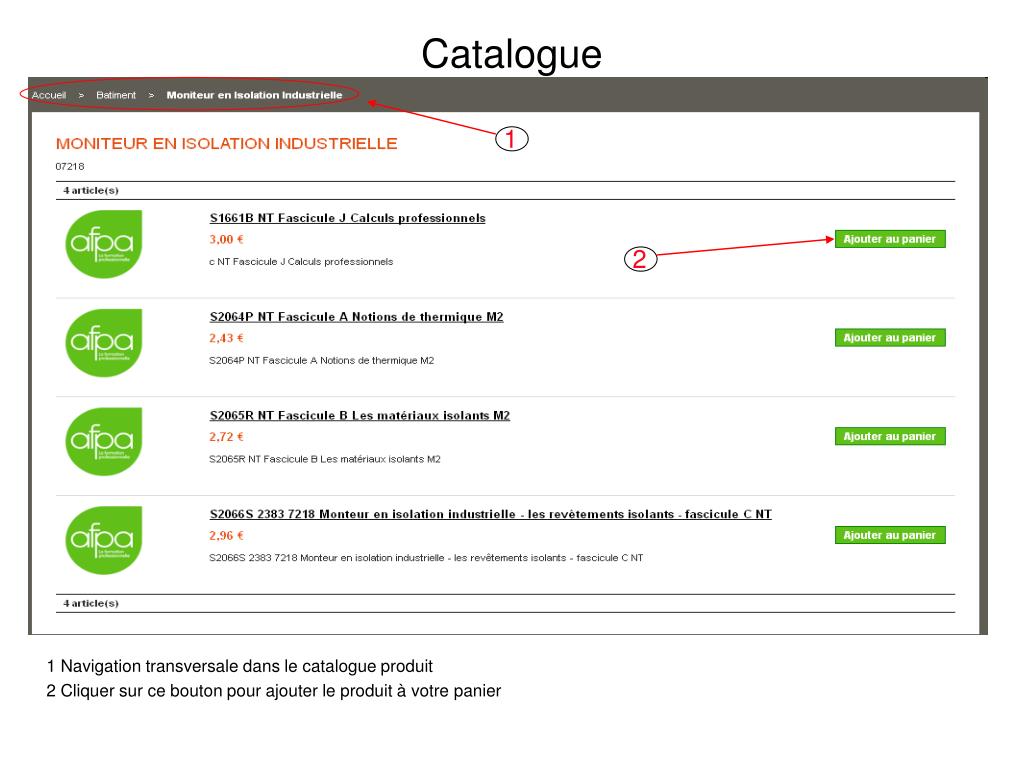Click the afpa logo for Fascicule J
1024x768 pixels.
(104, 244)
